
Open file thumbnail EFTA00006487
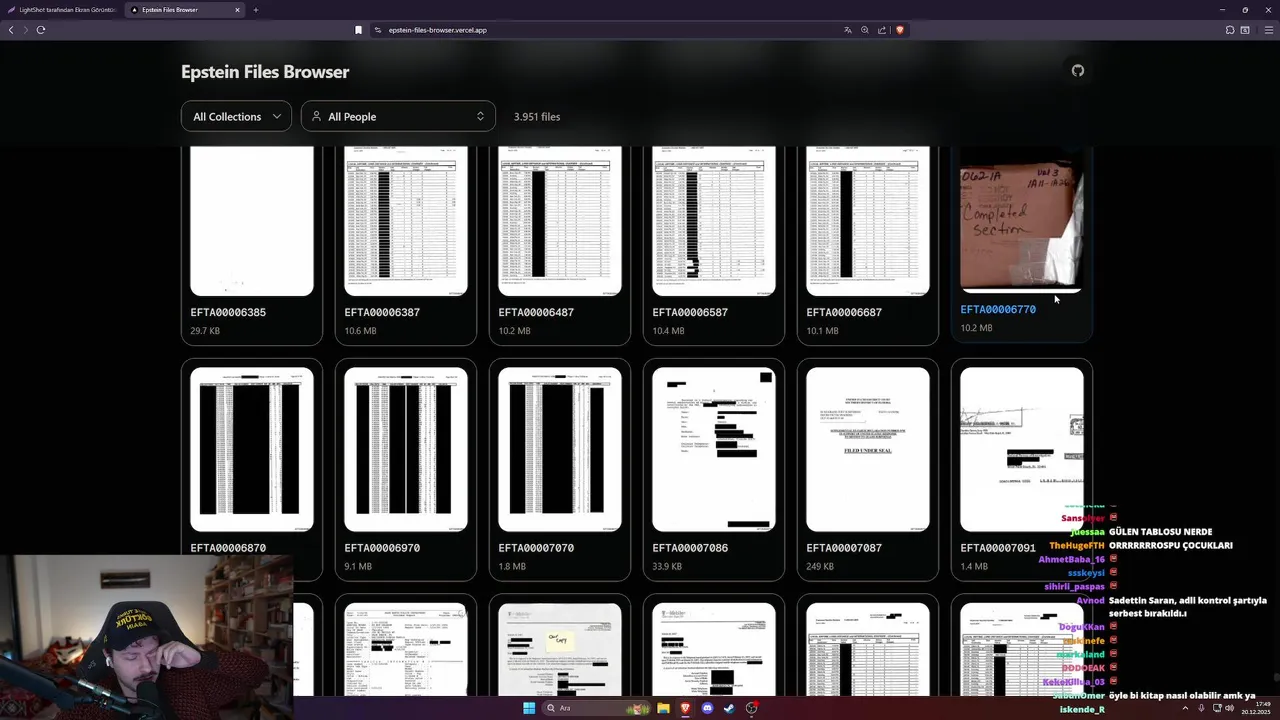(560, 221)
